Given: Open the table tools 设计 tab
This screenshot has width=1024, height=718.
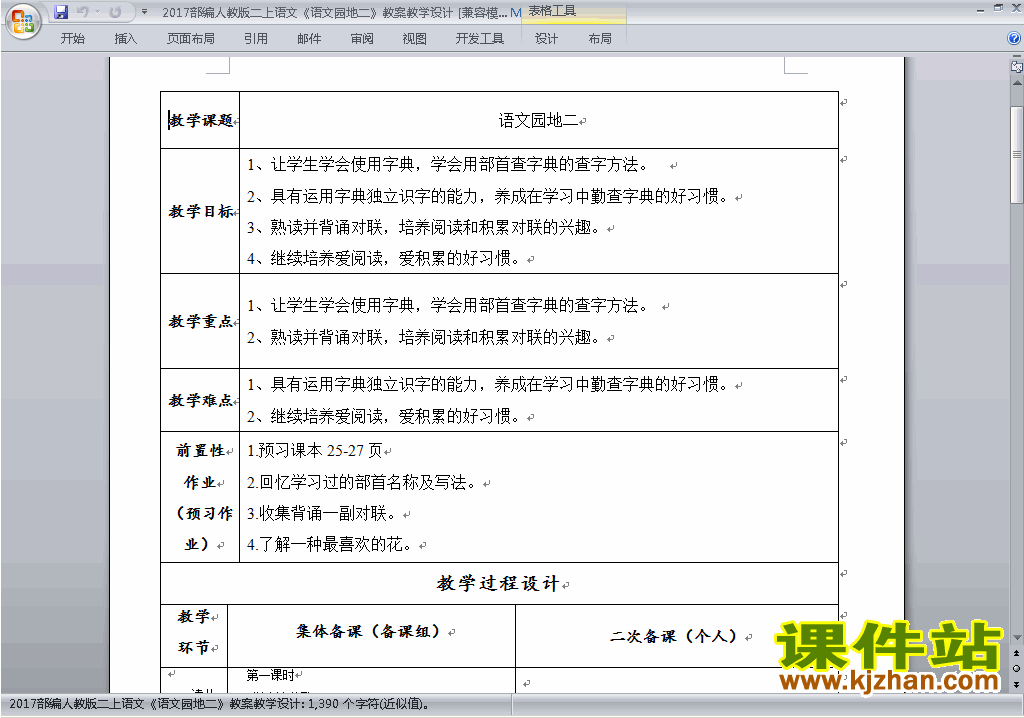Looking at the screenshot, I should coord(546,39).
